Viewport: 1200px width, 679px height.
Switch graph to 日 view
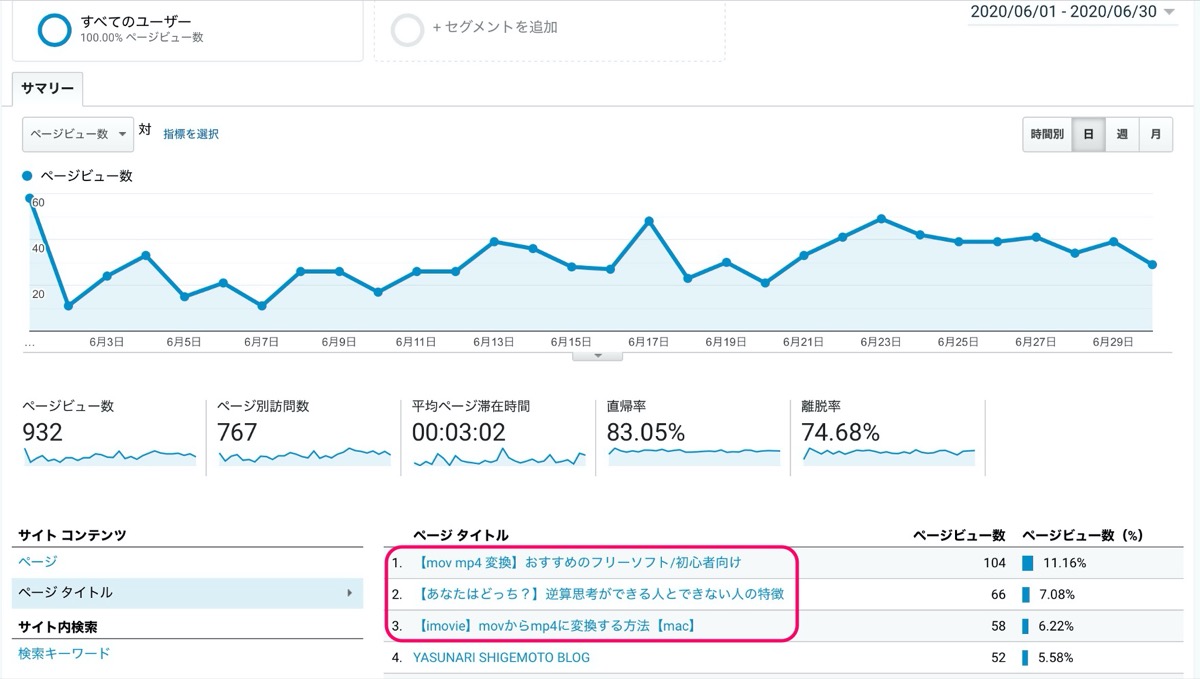tap(1088, 134)
